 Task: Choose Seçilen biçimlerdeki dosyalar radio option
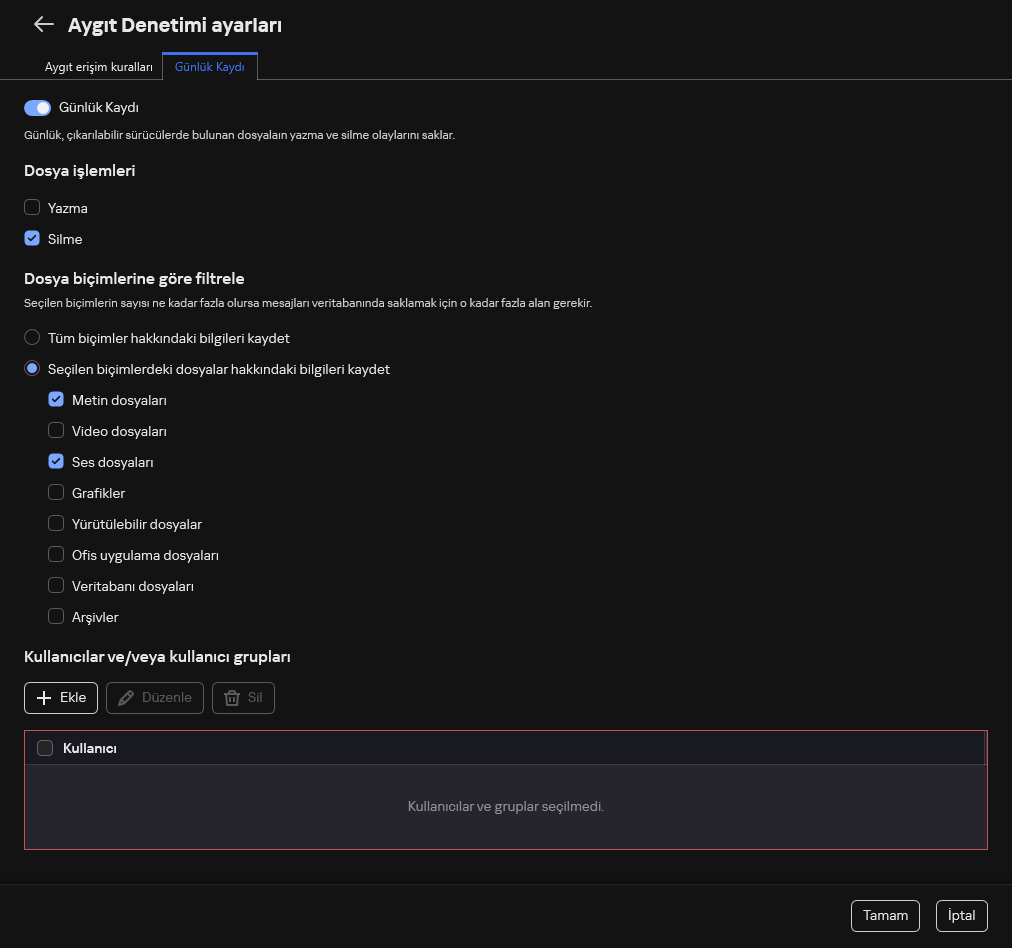pyautogui.click(x=32, y=369)
